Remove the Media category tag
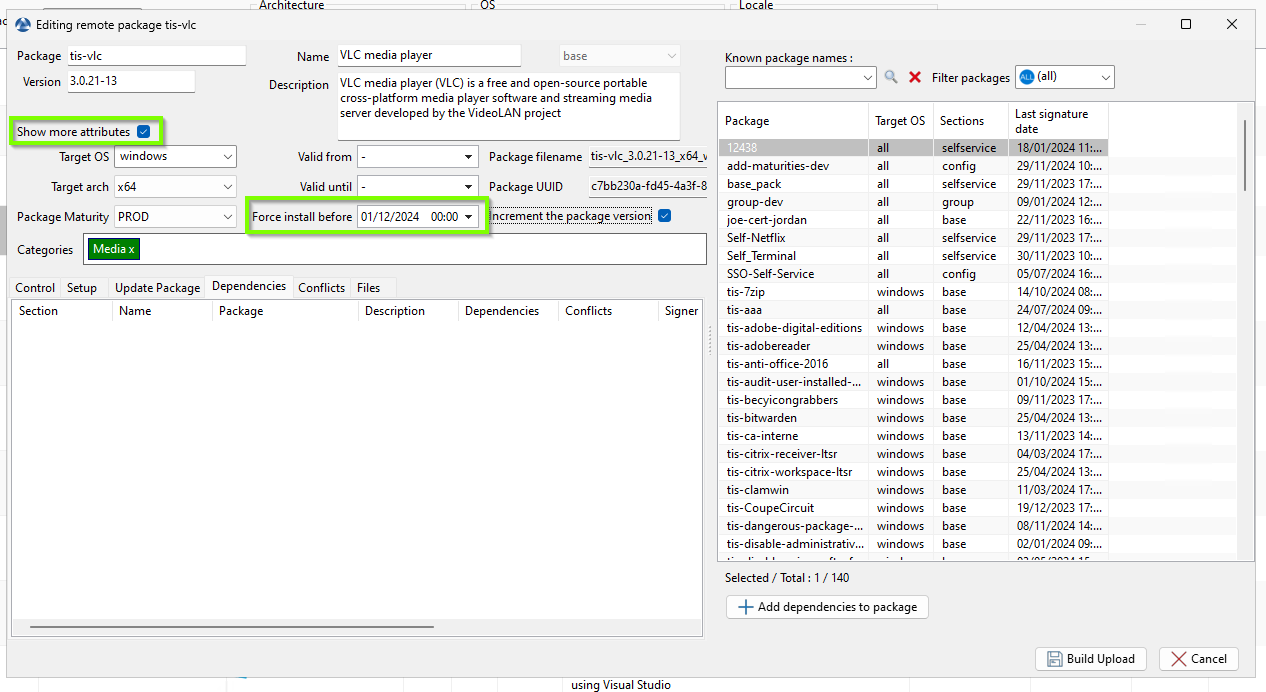 [132, 250]
